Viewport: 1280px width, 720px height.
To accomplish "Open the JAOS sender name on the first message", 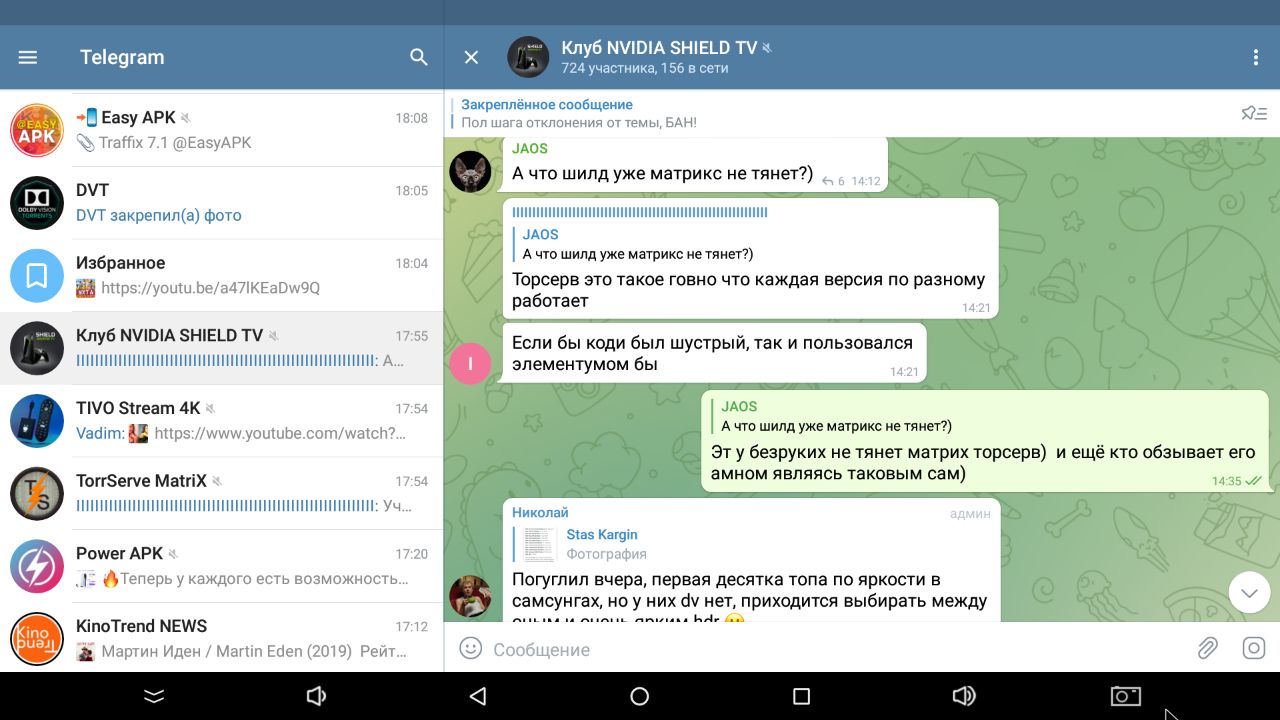I will (x=530, y=148).
